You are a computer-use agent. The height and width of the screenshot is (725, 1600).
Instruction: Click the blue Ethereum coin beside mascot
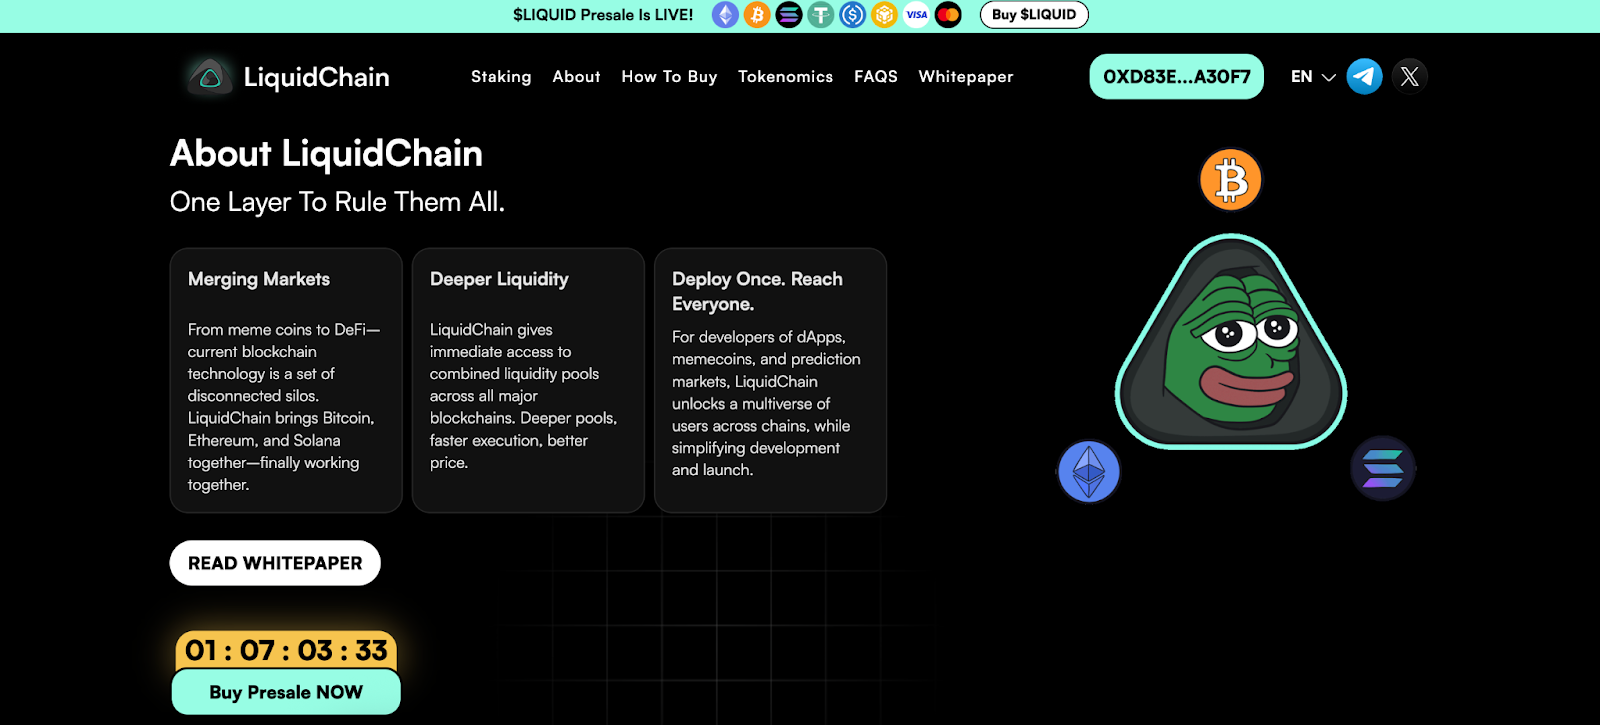(1089, 471)
